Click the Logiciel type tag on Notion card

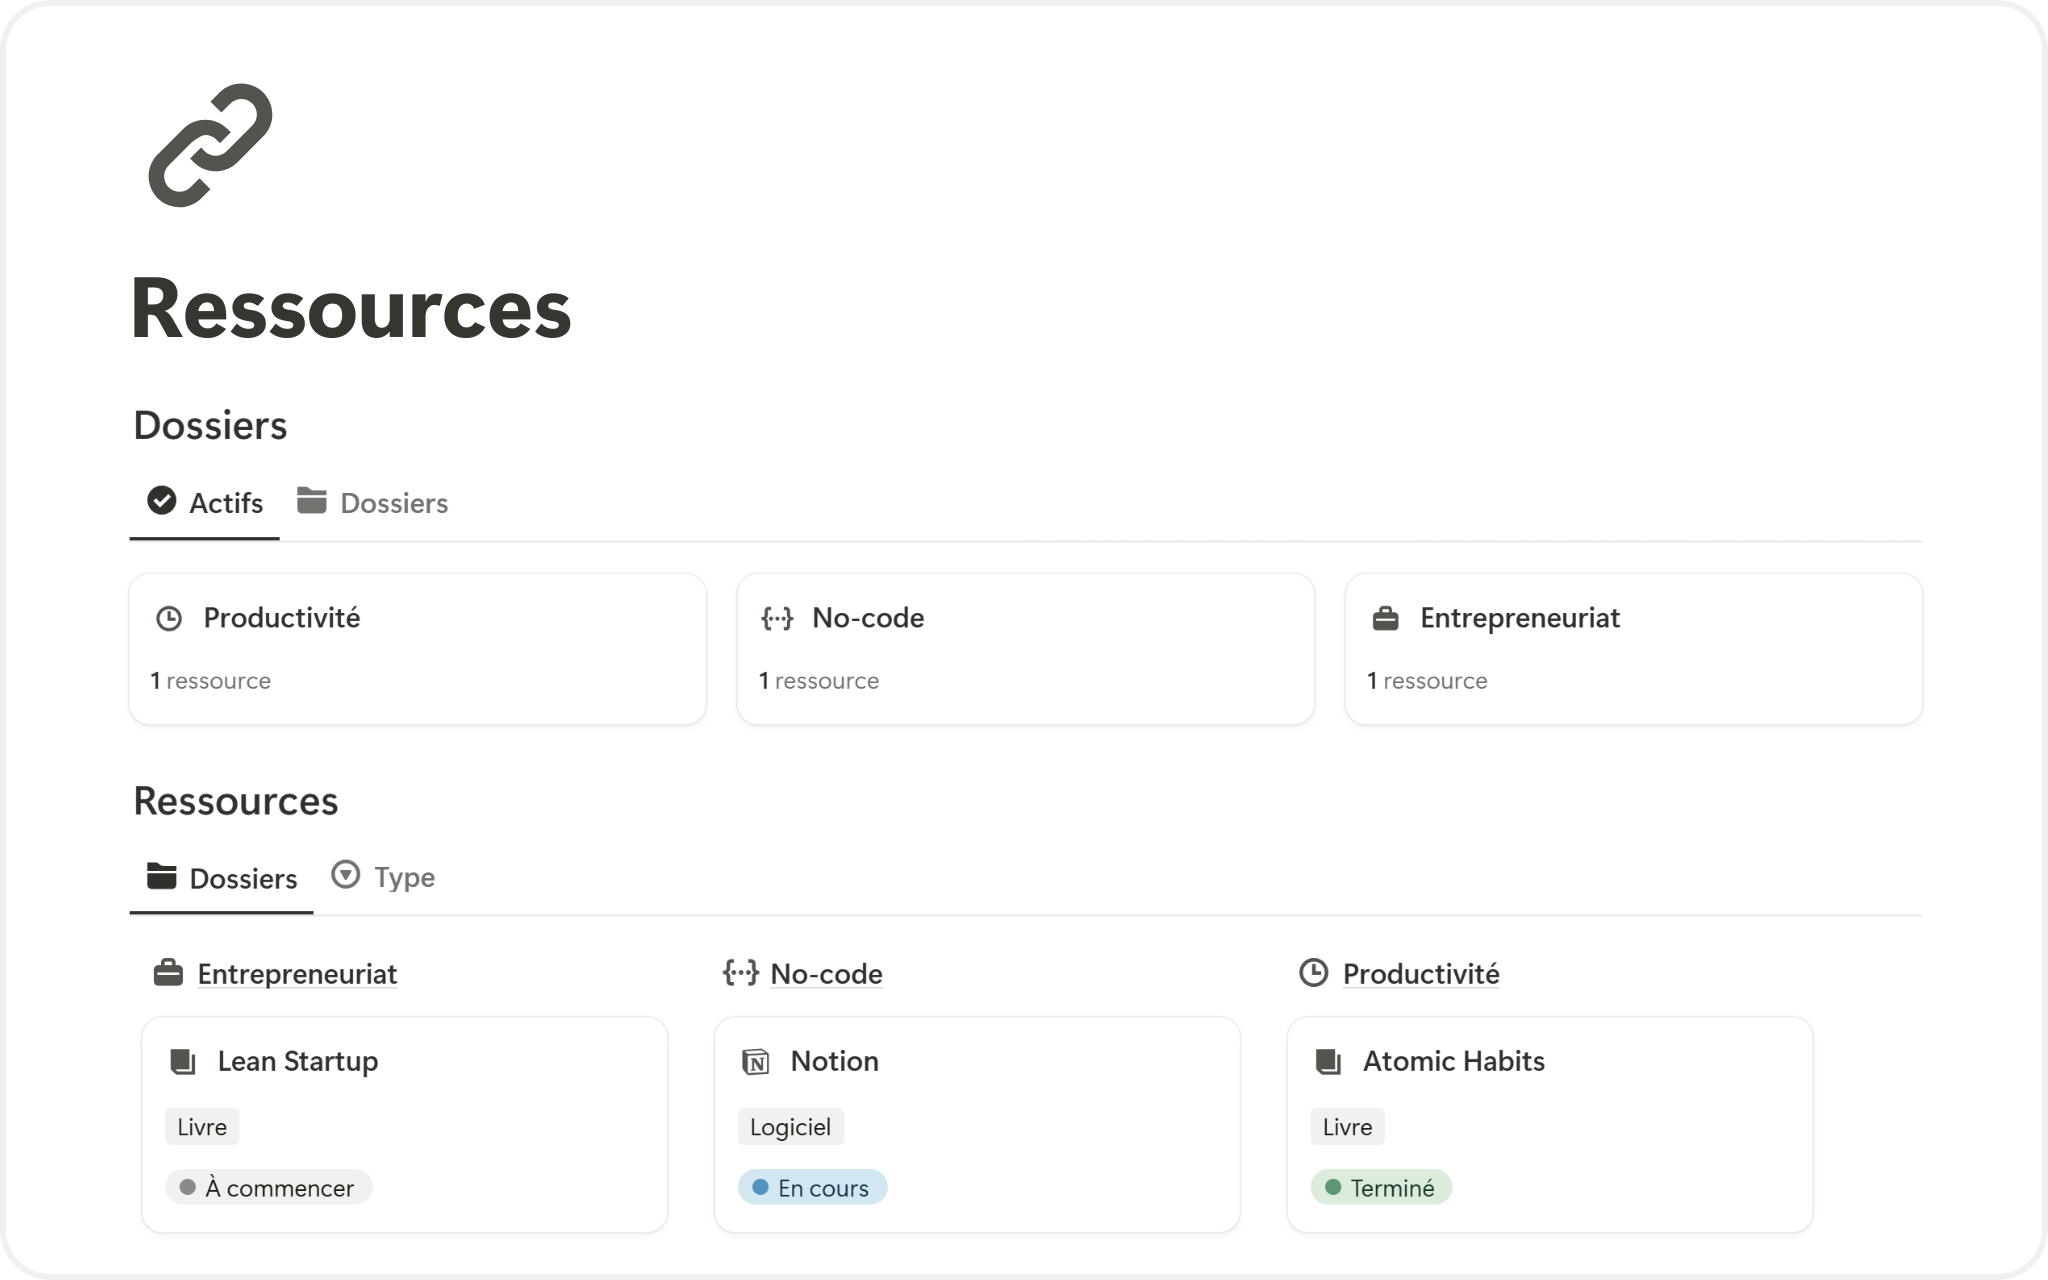(x=790, y=1127)
